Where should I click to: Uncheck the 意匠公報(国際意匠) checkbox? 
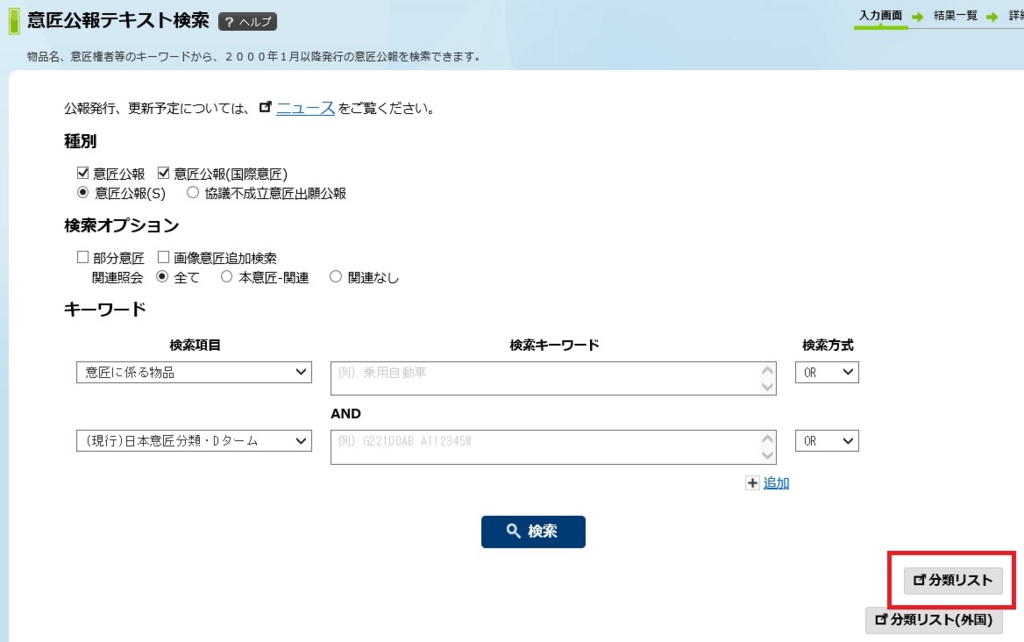click(x=163, y=173)
